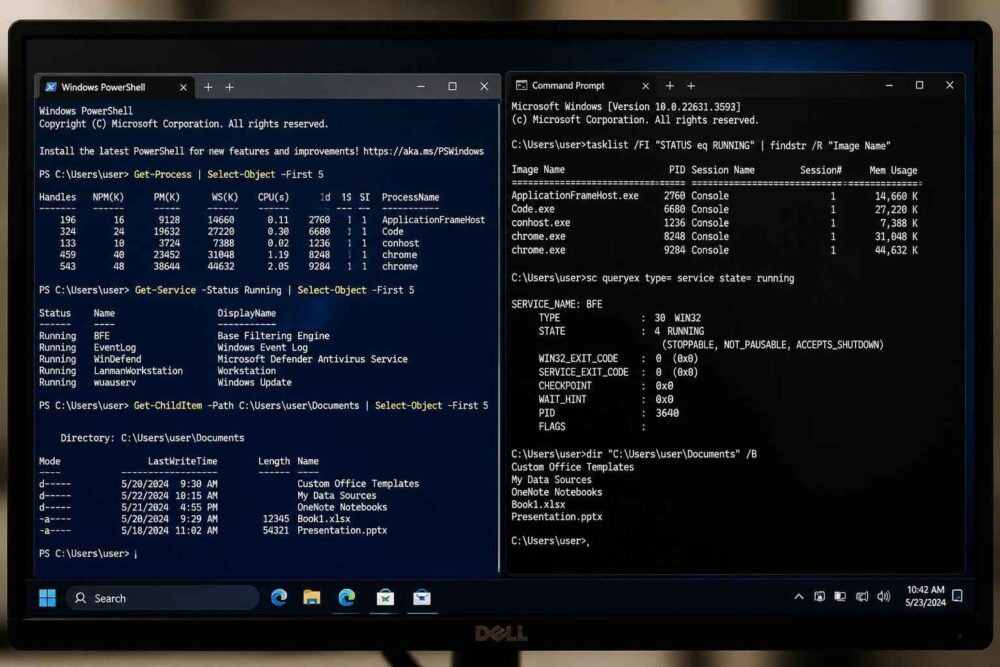Minimize the Windows PowerShell window

pos(421,86)
